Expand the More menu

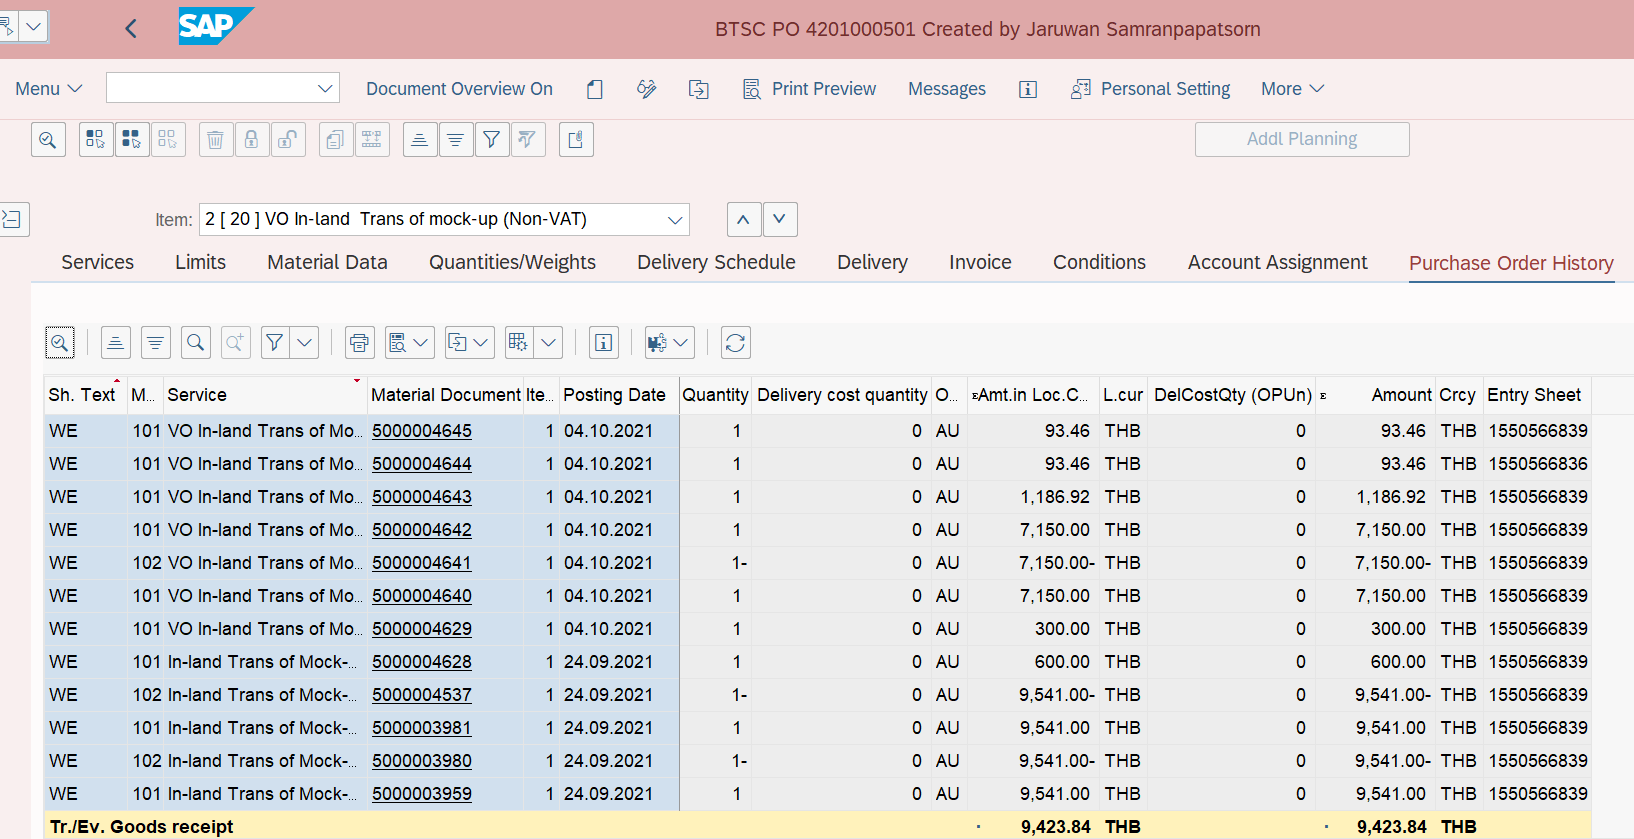click(1292, 89)
